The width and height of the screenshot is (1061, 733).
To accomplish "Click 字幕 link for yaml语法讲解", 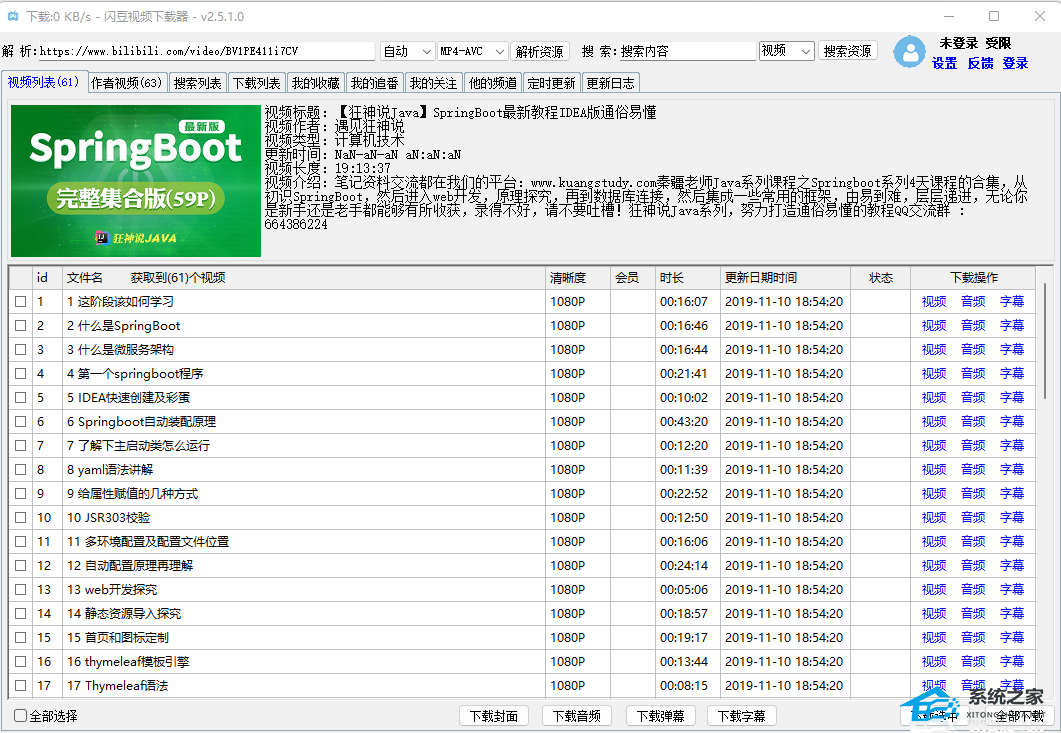I will pyautogui.click(x=1011, y=469).
